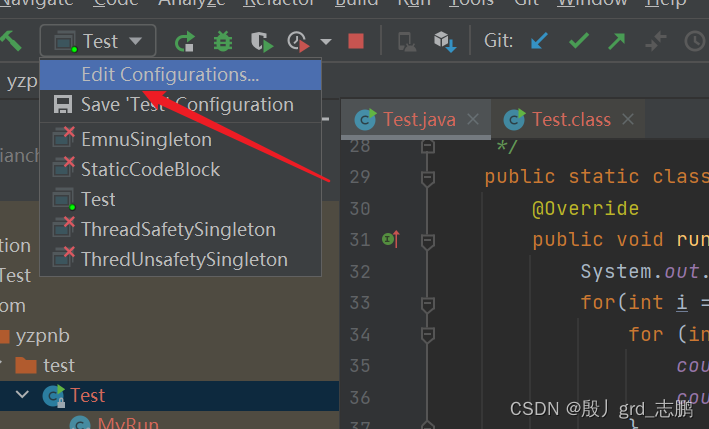Choose StaticCodeBlock run configuration
This screenshot has height=429, width=709.
pos(180,170)
